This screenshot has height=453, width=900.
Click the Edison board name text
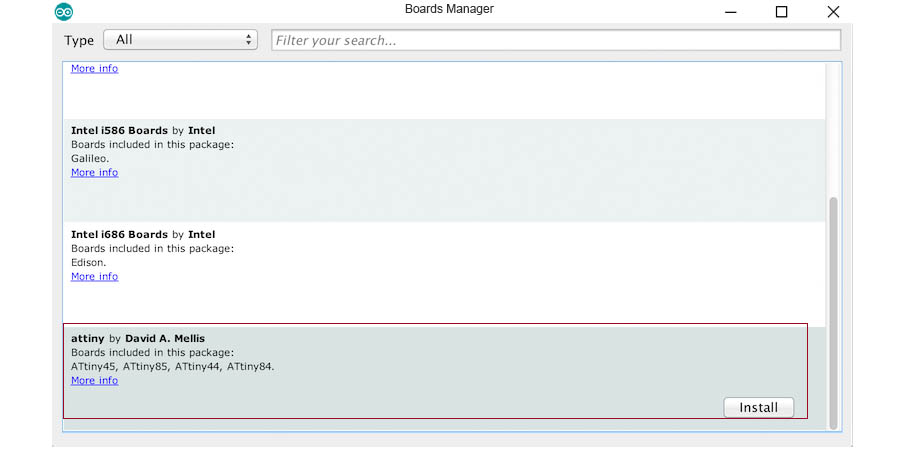point(88,262)
